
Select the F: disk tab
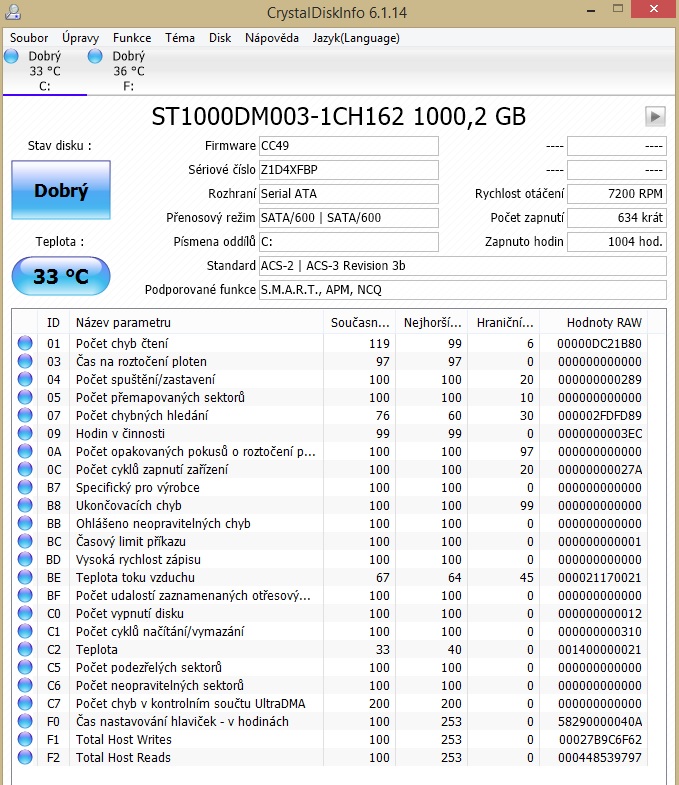tap(128, 71)
